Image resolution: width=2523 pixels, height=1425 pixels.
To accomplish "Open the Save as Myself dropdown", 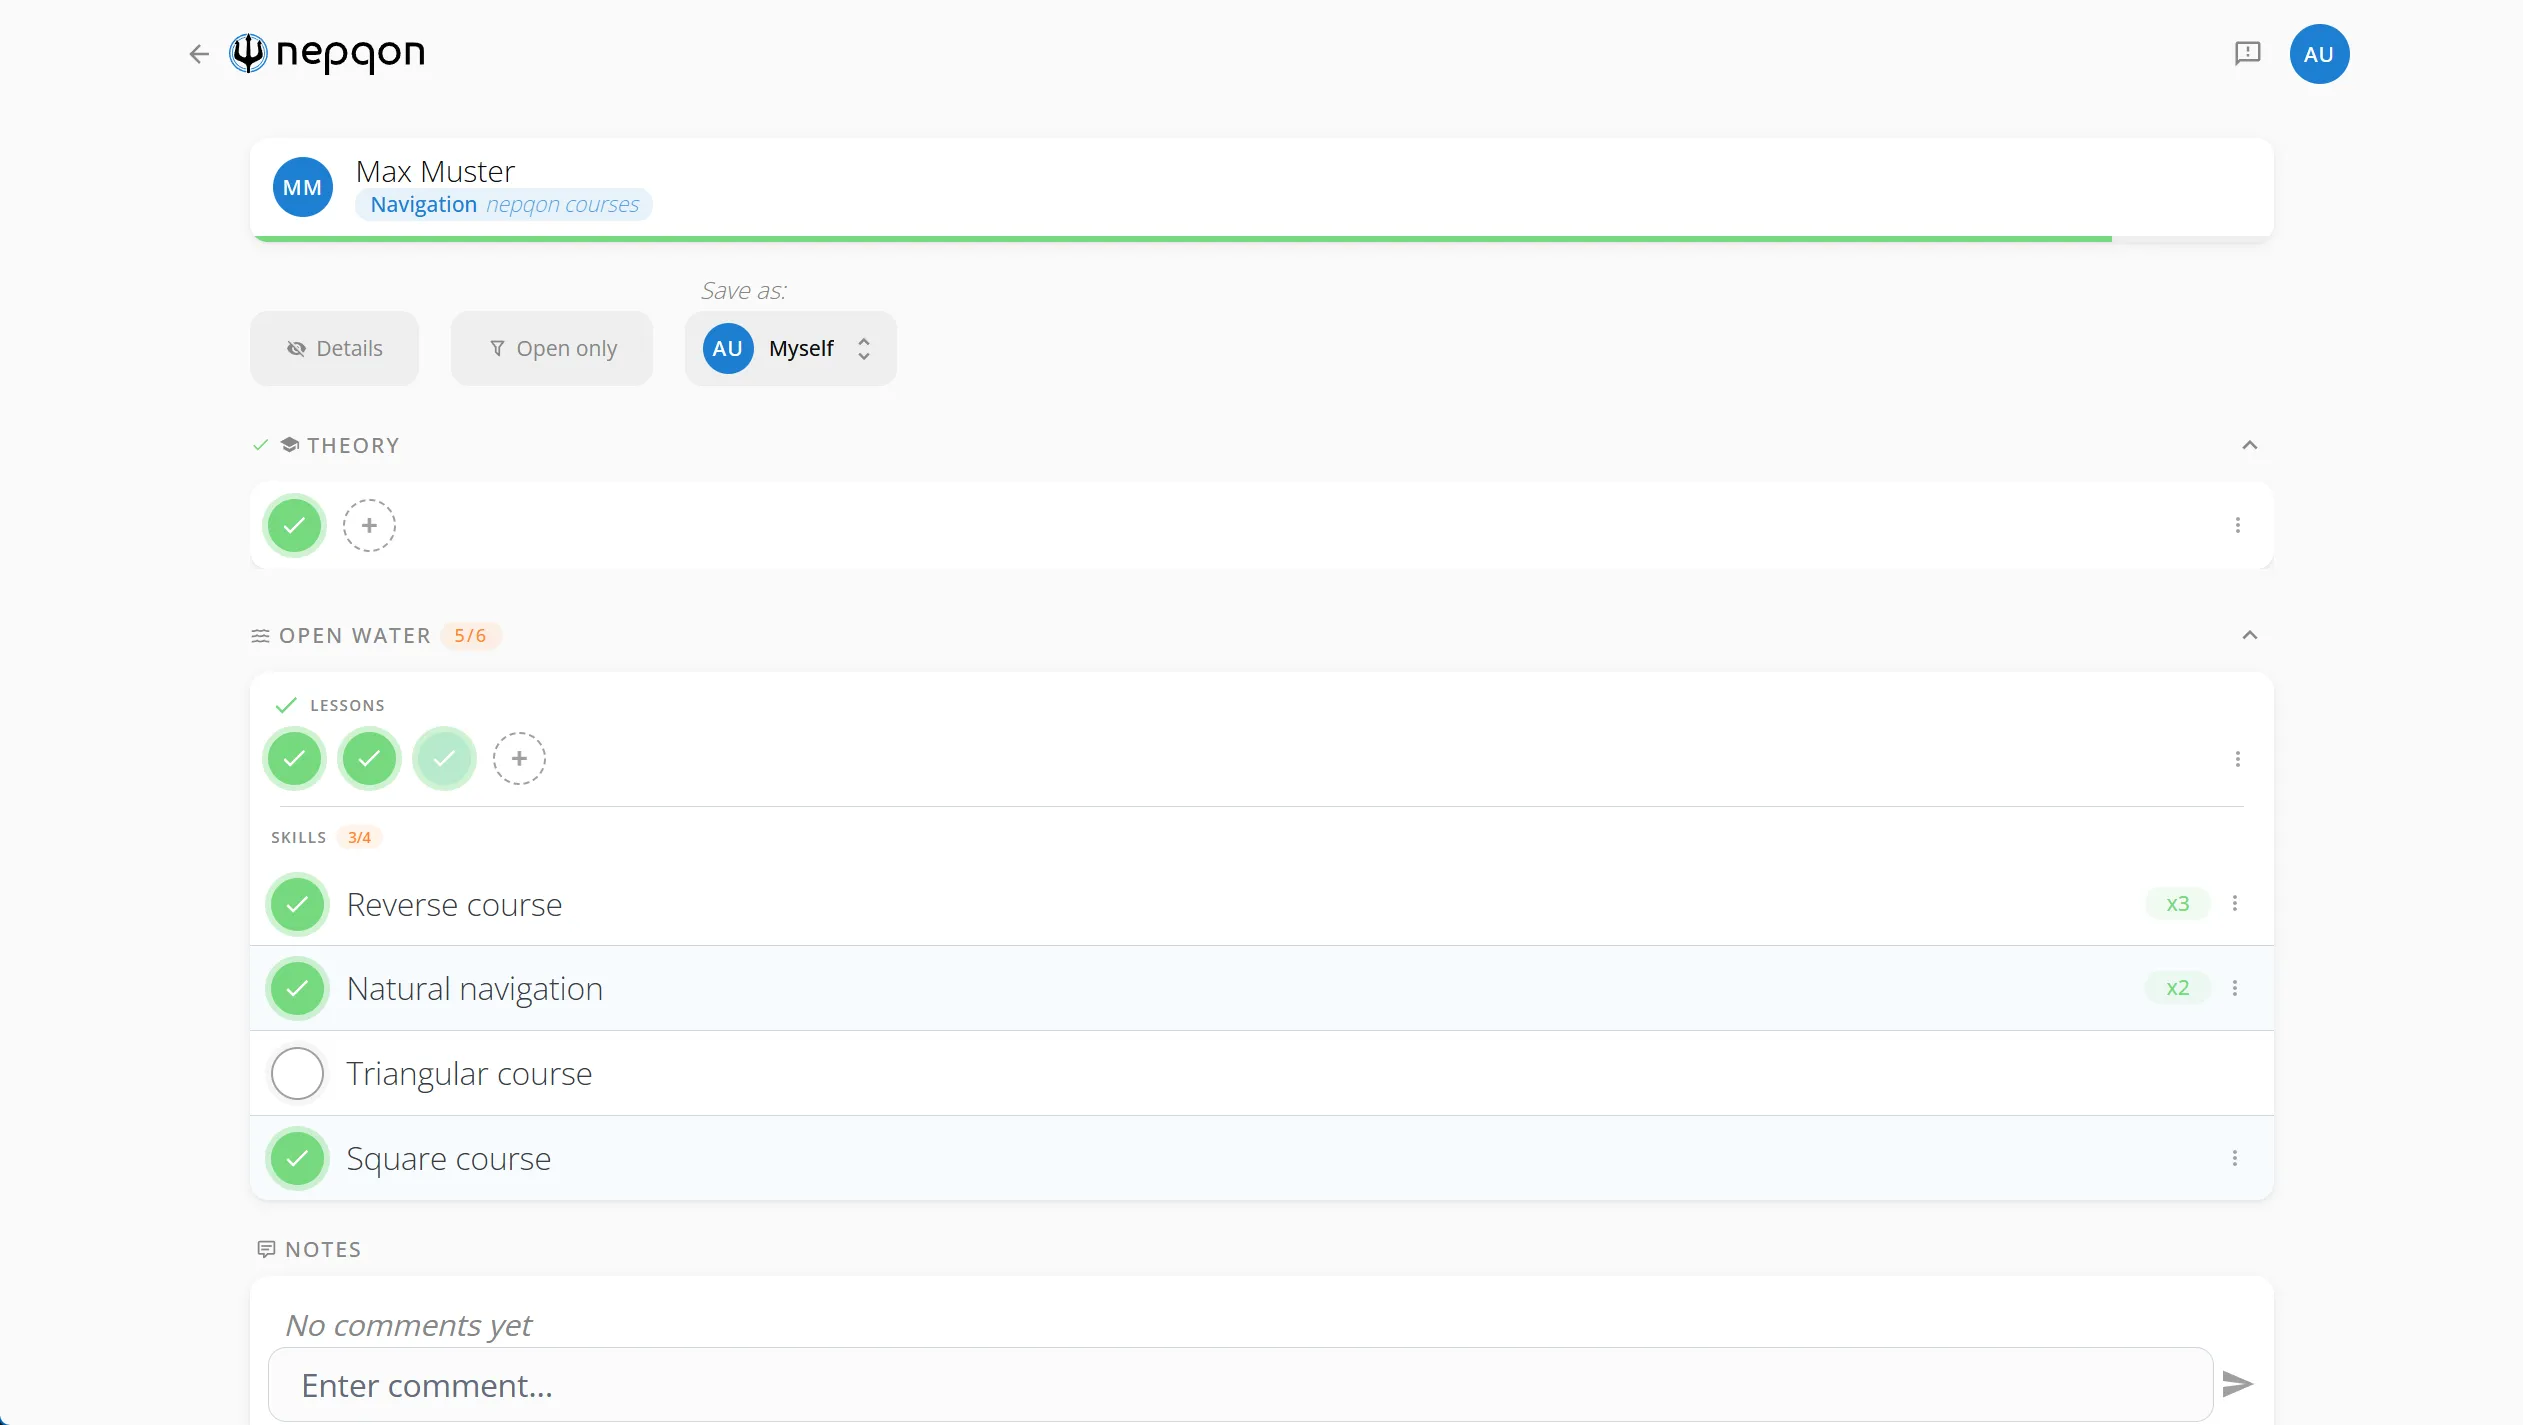I will [x=790, y=348].
